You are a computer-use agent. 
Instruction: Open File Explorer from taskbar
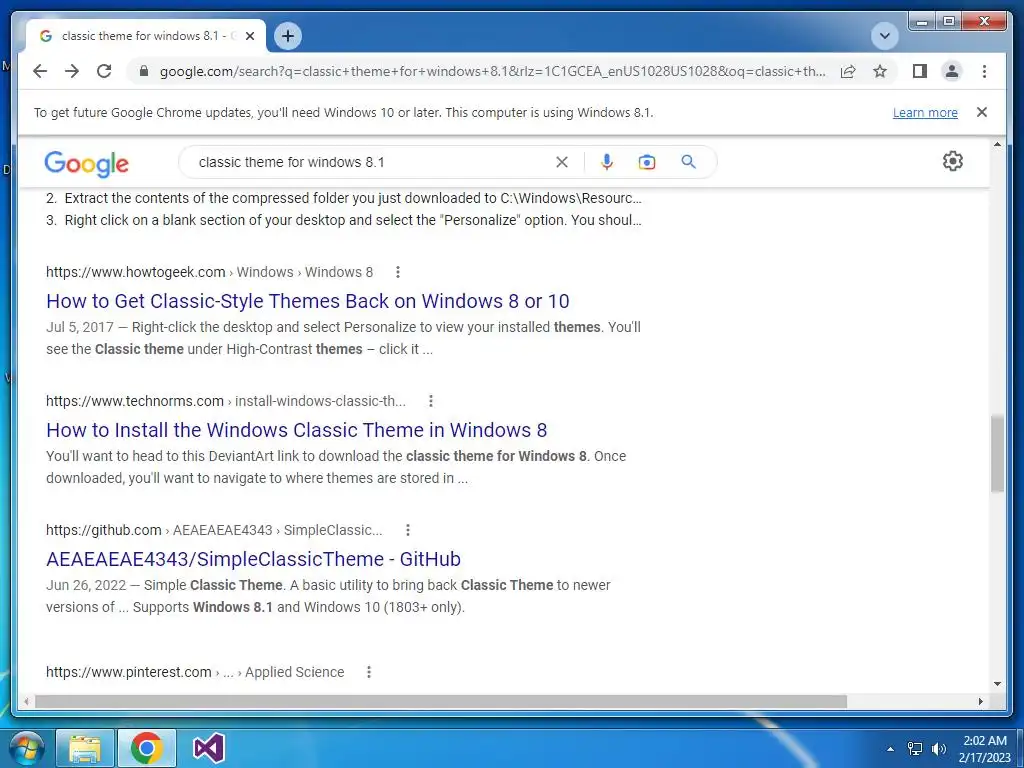click(x=85, y=748)
